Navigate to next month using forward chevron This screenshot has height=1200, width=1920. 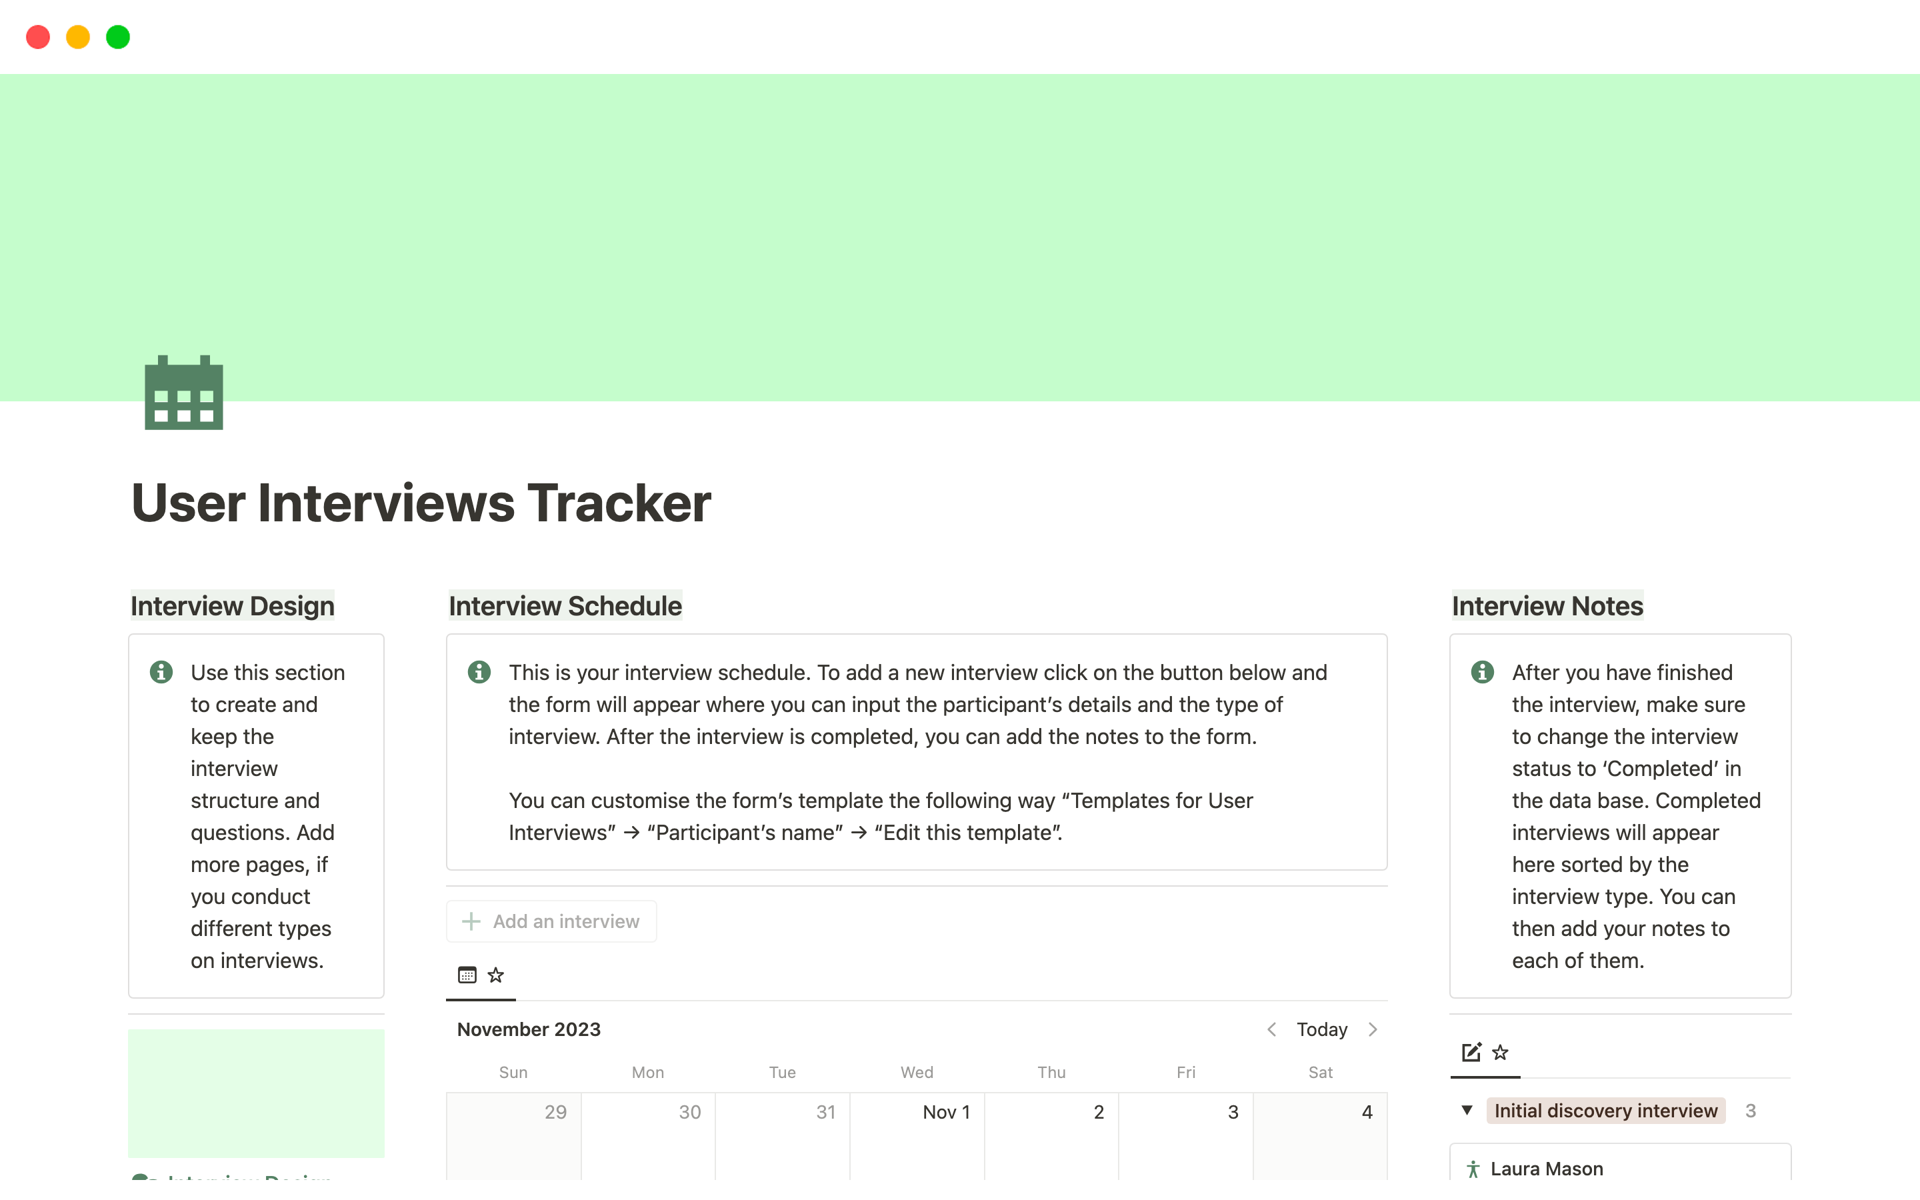(x=1373, y=1029)
